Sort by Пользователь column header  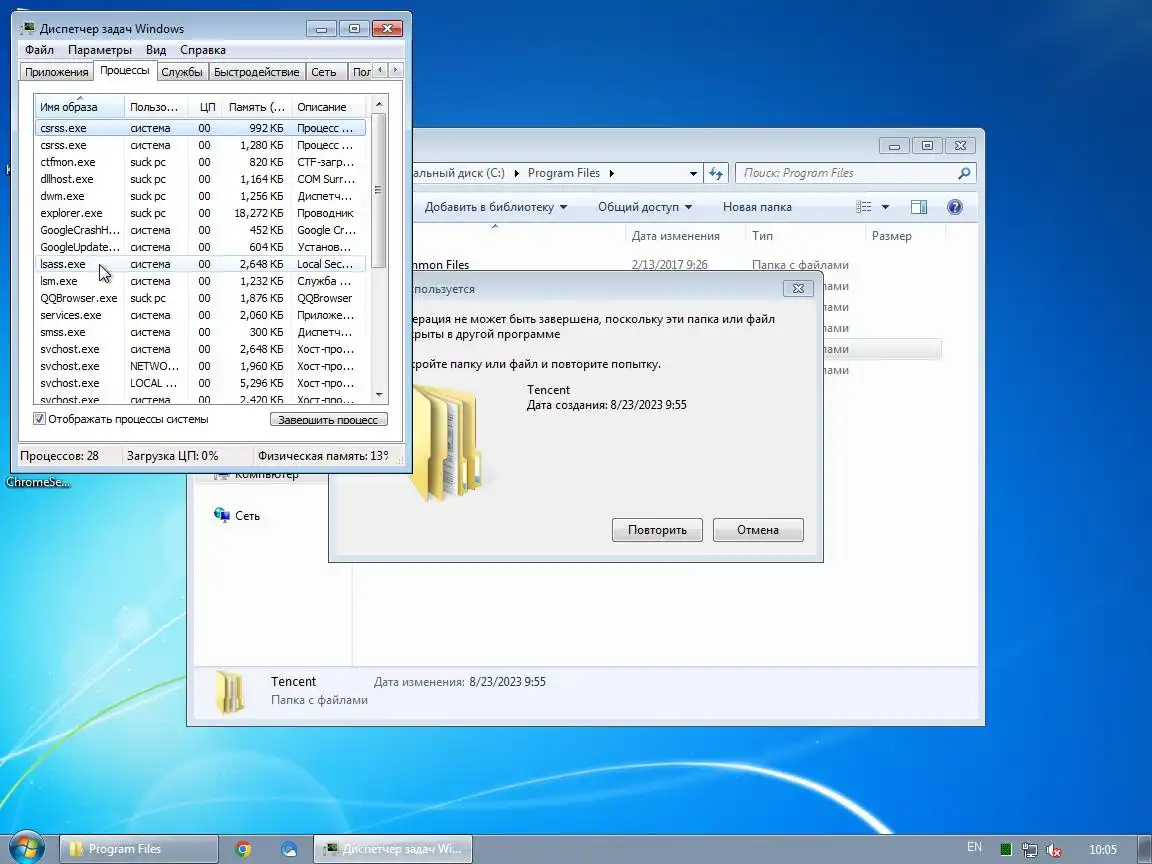[x=156, y=107]
